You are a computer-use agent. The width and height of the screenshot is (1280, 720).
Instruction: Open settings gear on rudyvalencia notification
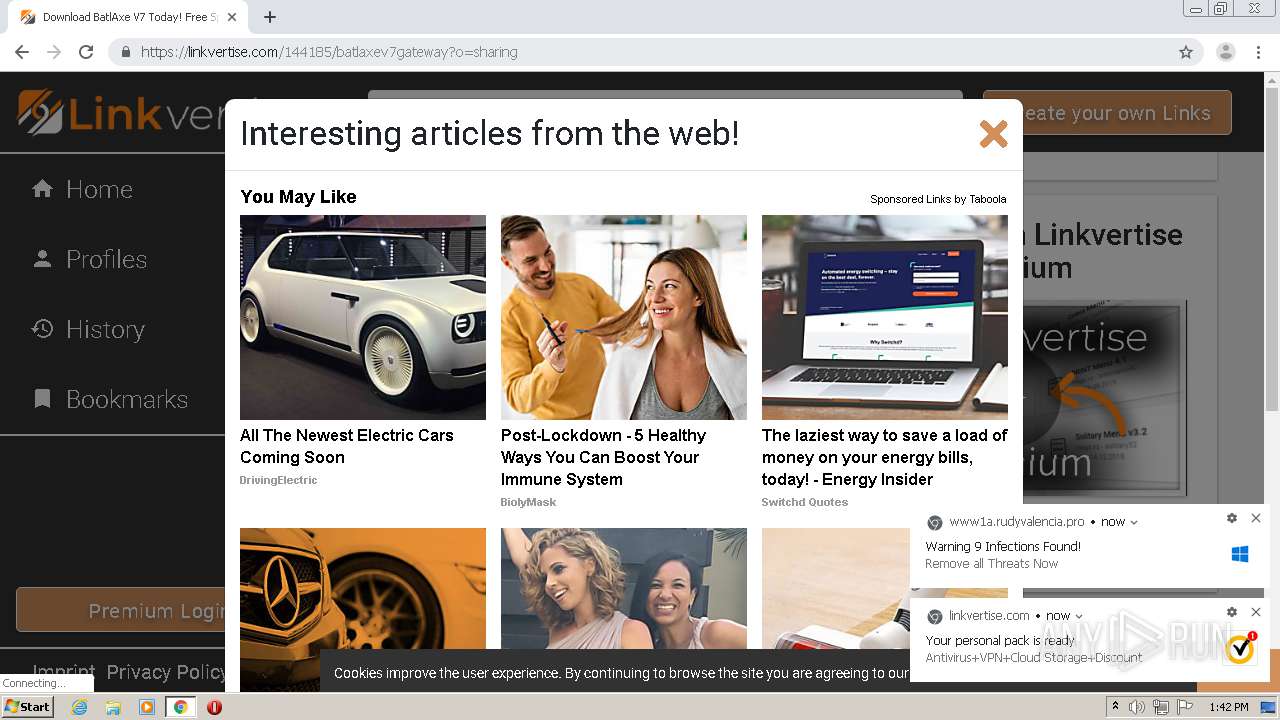pyautogui.click(x=1232, y=518)
